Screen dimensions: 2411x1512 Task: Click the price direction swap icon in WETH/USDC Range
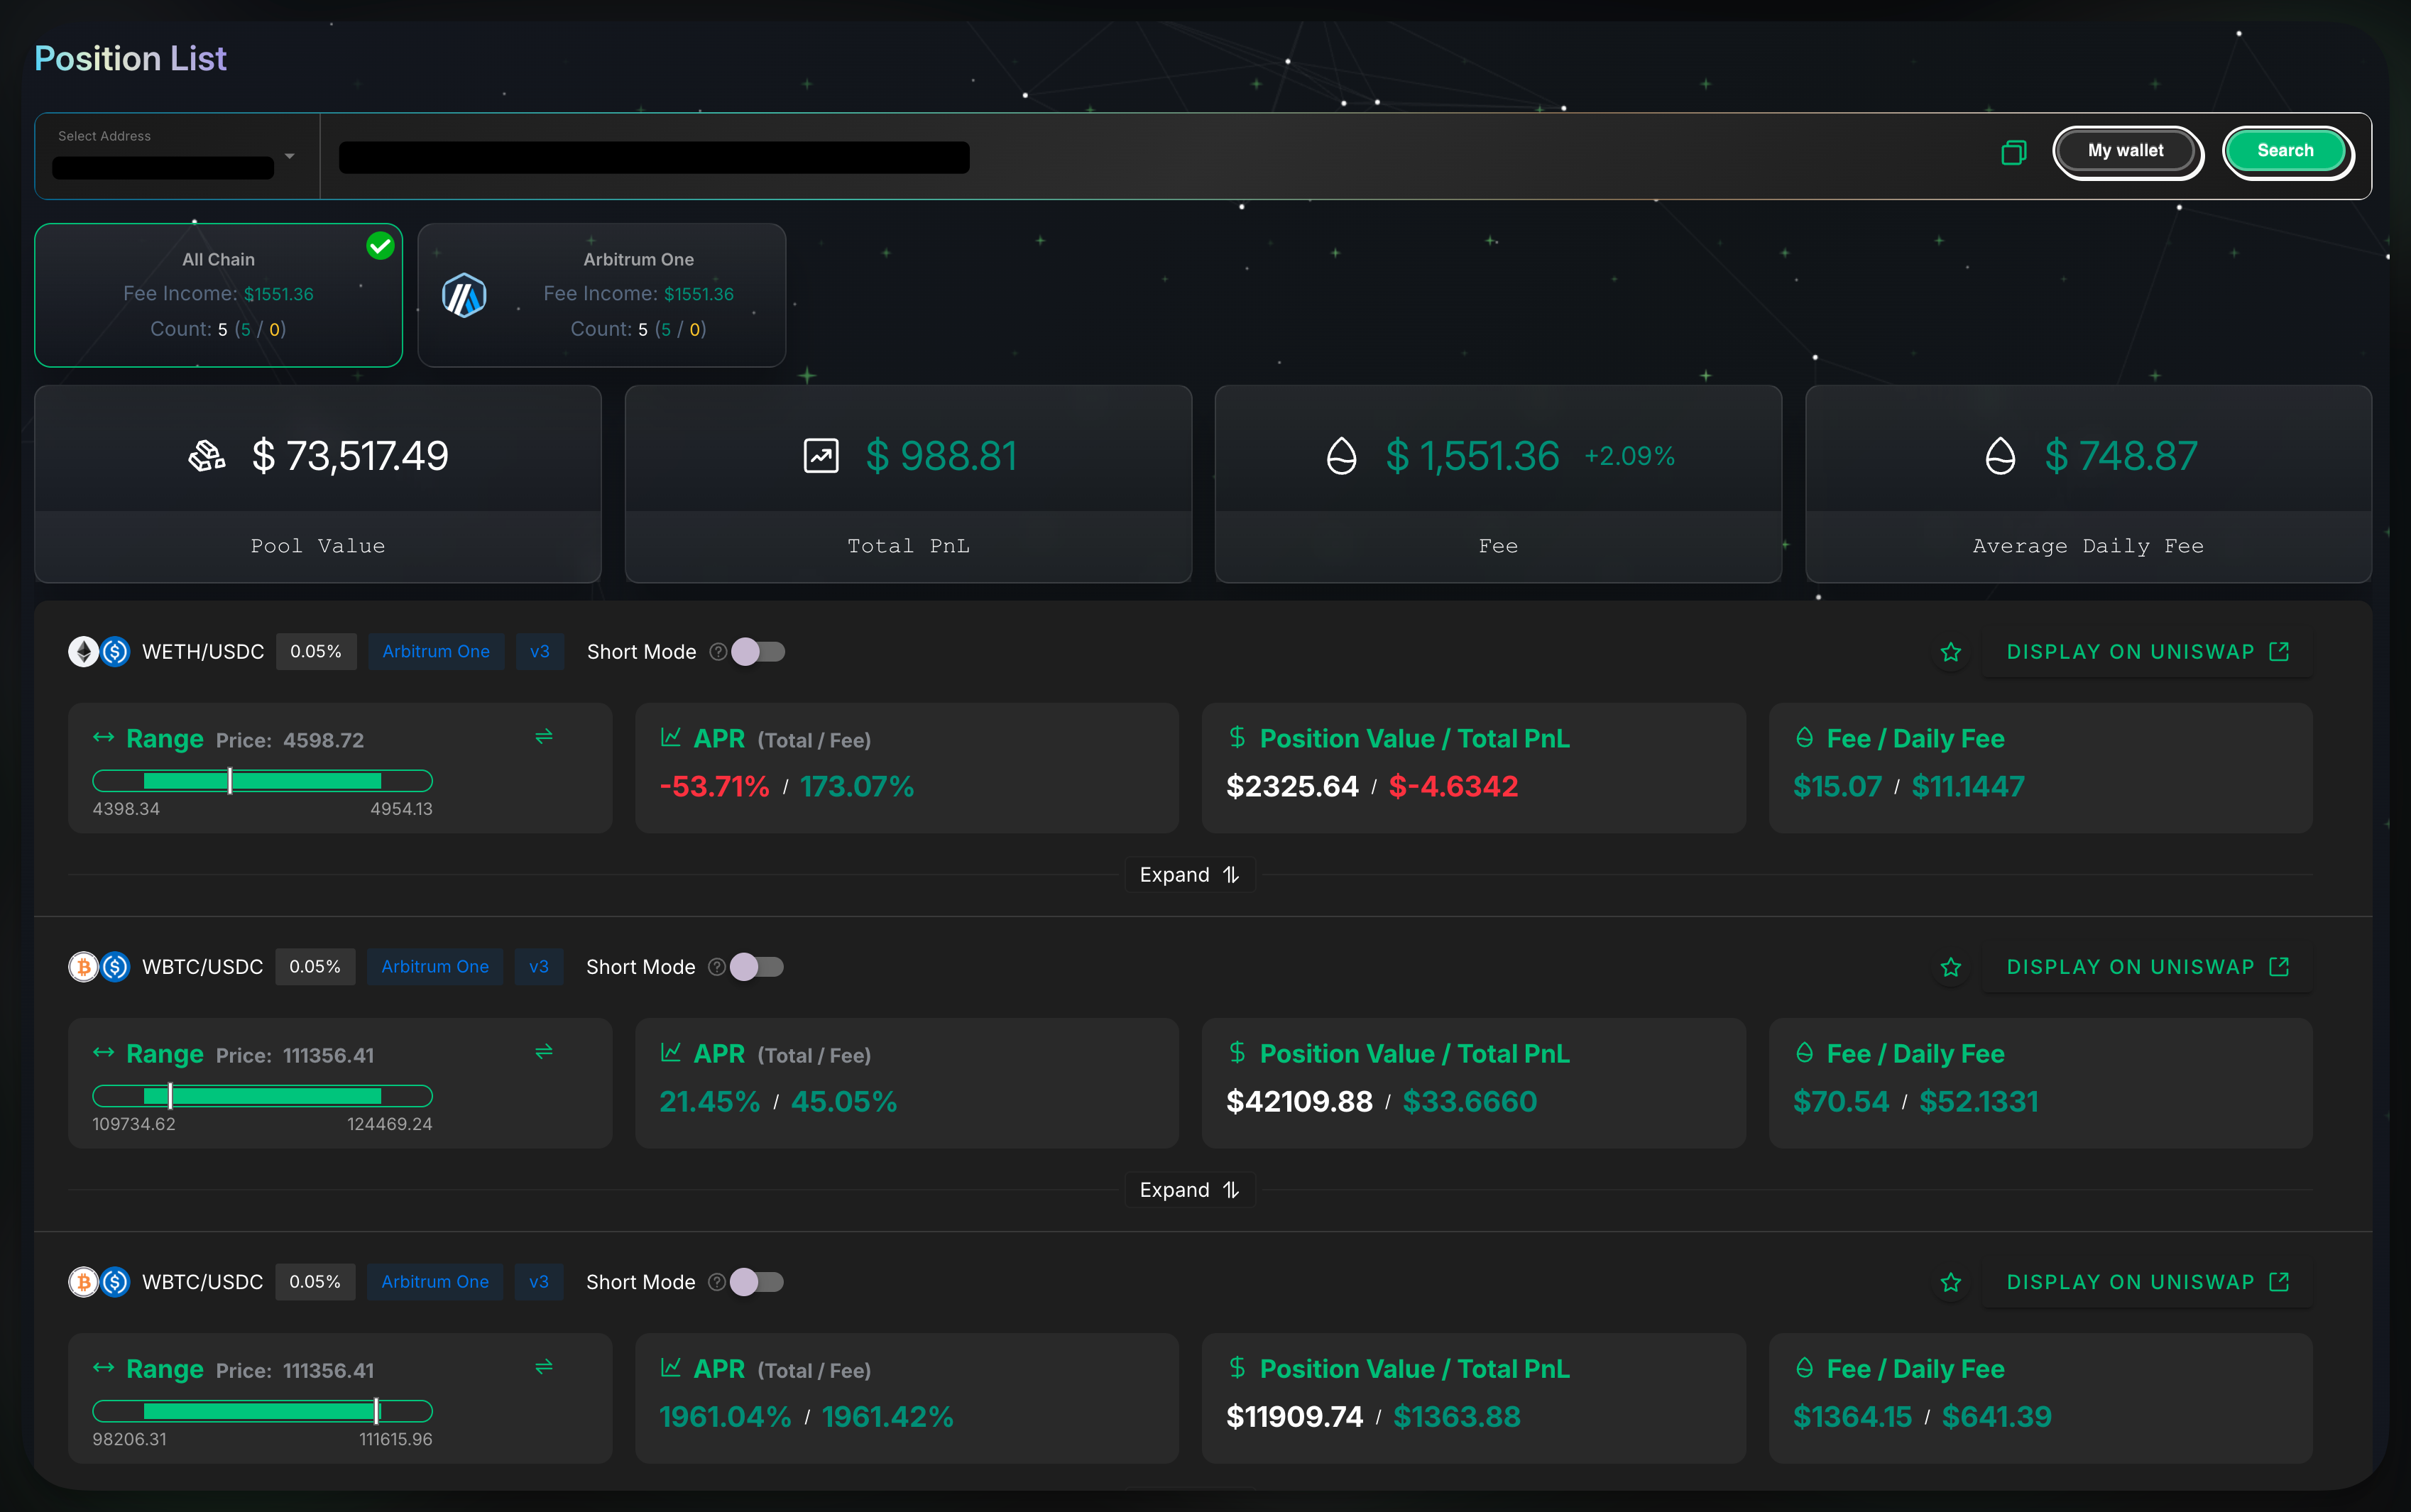[x=544, y=737]
